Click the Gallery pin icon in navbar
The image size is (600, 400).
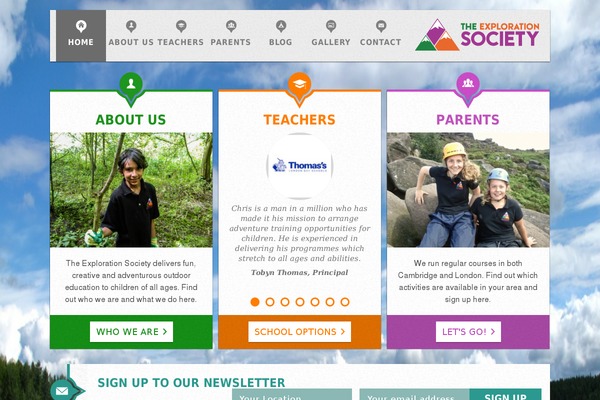point(331,26)
